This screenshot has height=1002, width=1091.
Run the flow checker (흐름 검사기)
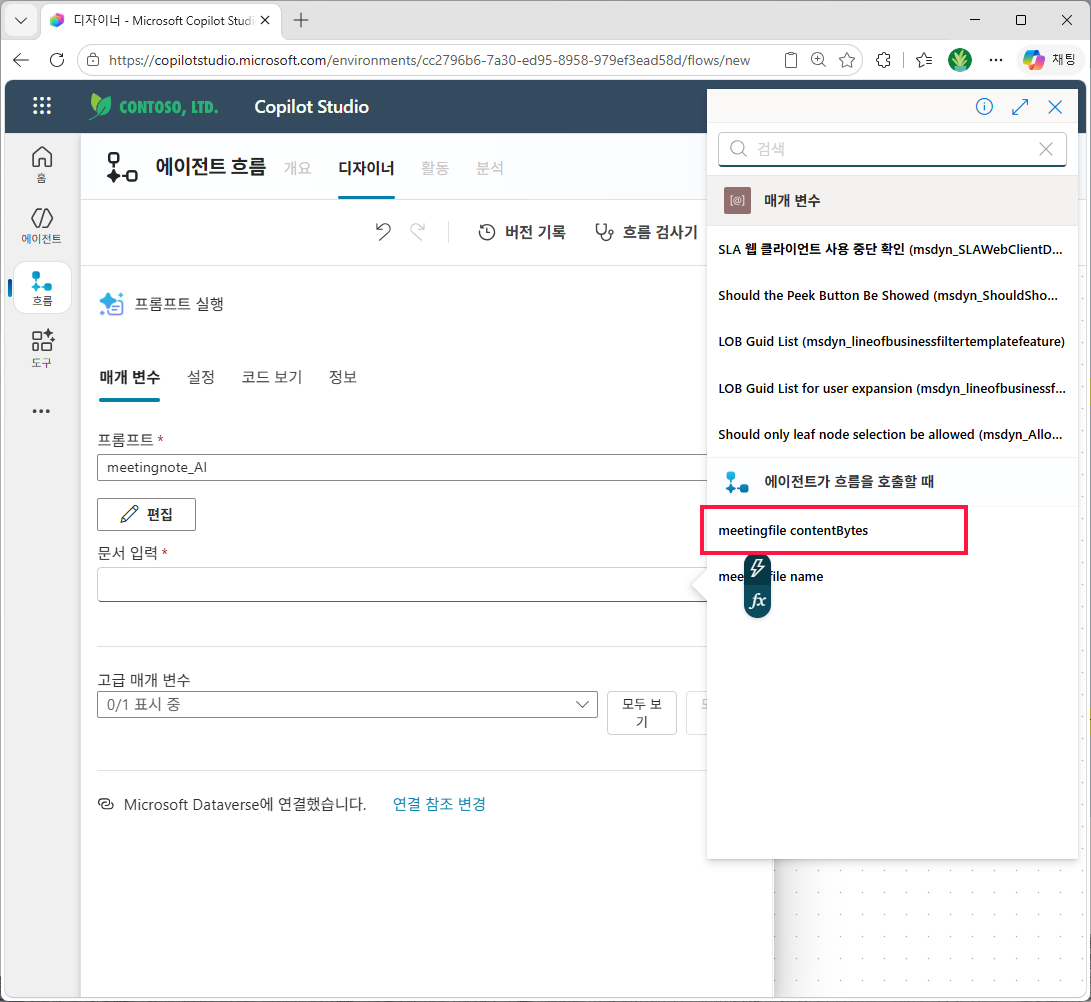pos(646,232)
